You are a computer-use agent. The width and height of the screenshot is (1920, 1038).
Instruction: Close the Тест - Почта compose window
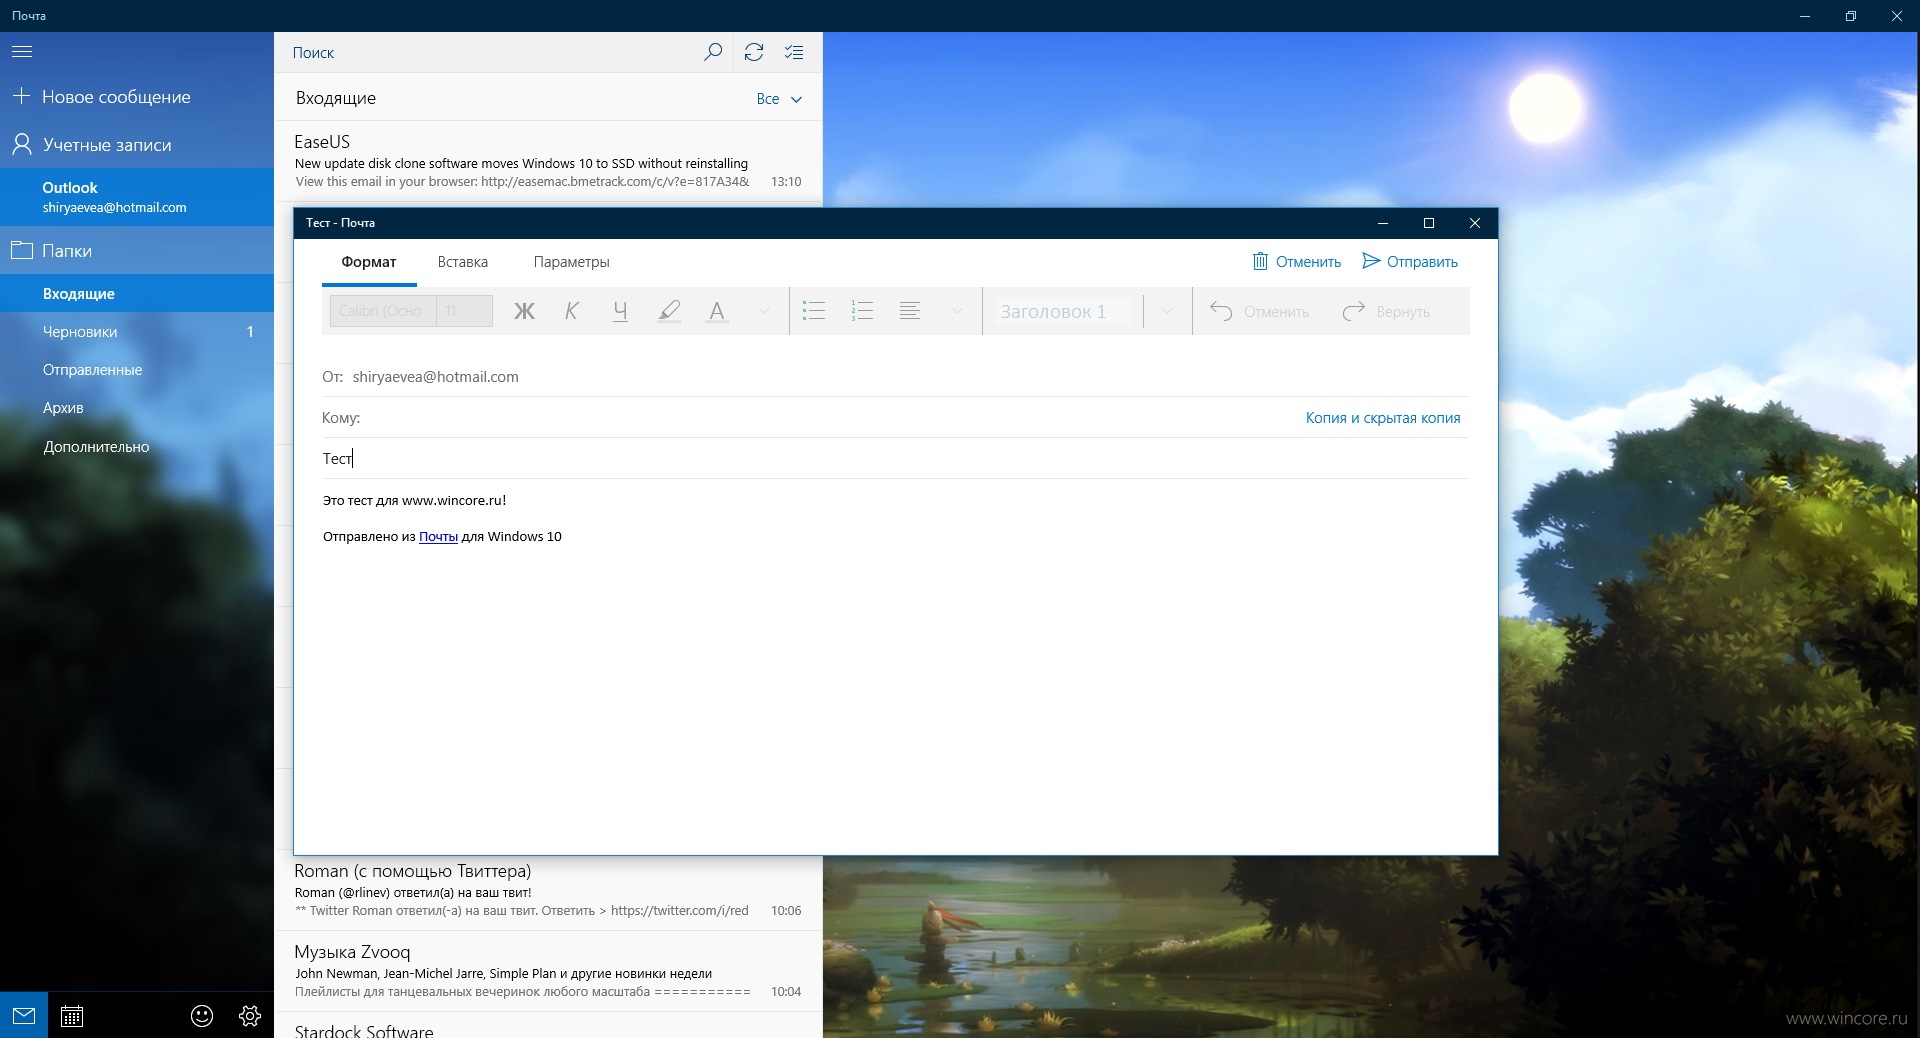pos(1475,223)
